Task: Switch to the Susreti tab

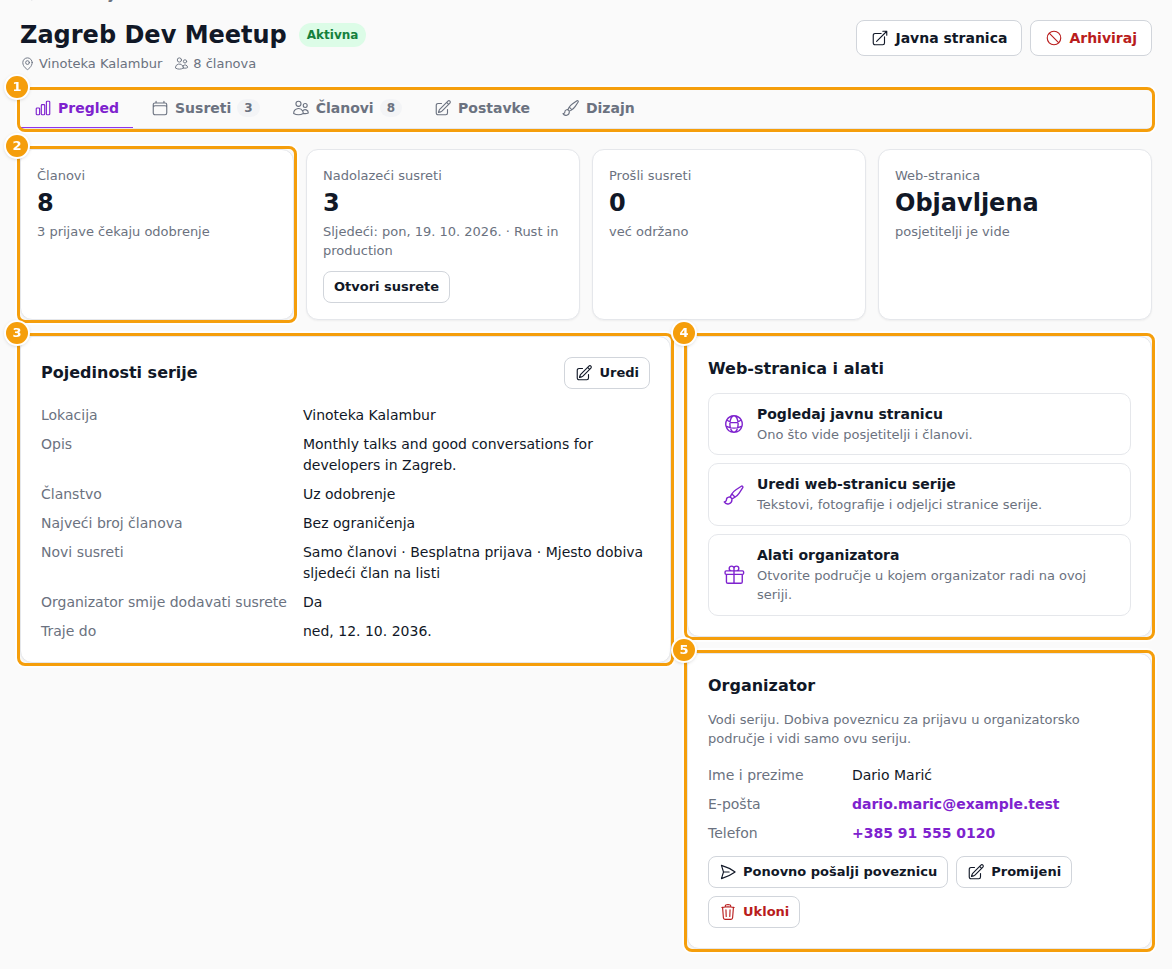Action: pyautogui.click(x=205, y=108)
